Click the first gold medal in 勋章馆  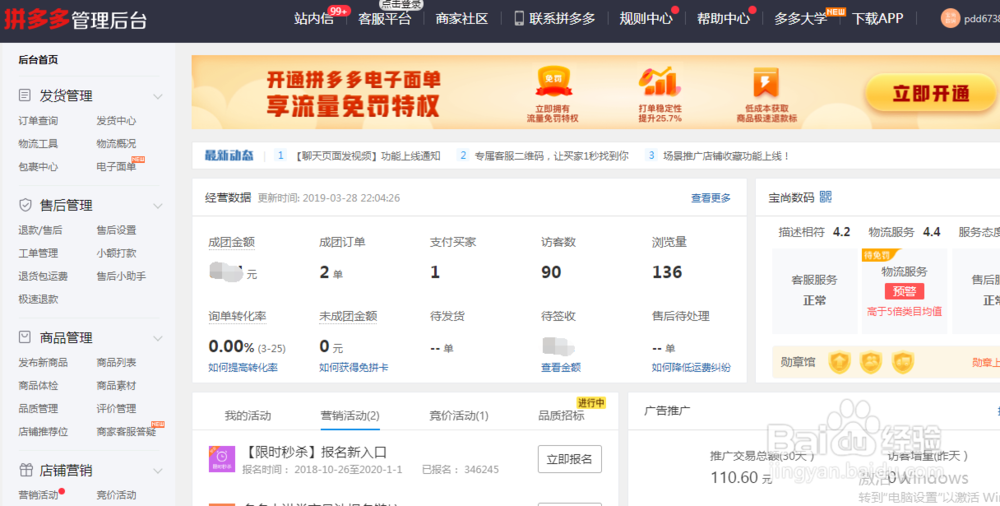pyautogui.click(x=839, y=362)
